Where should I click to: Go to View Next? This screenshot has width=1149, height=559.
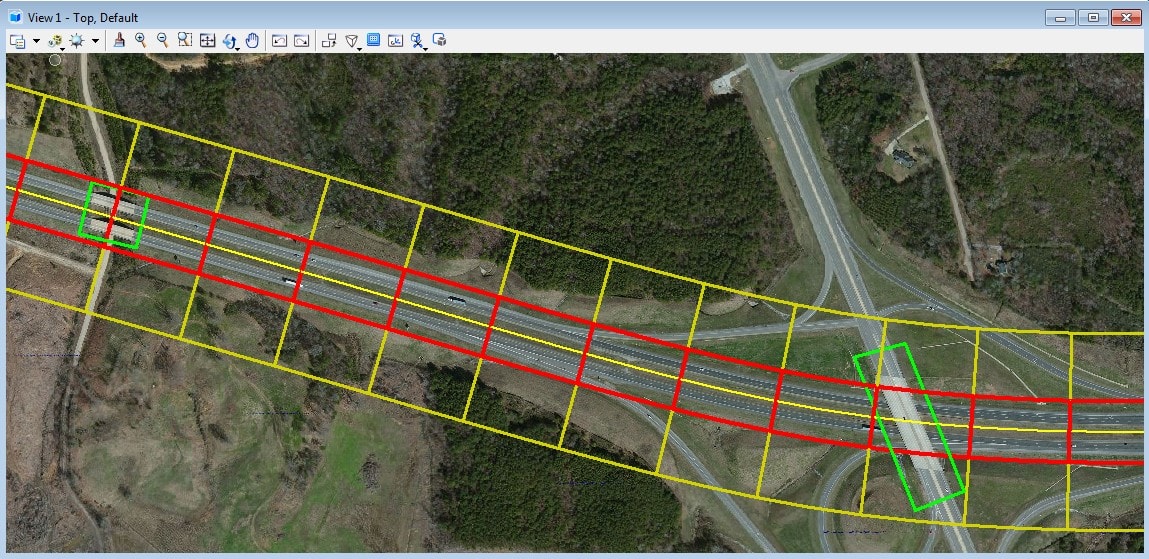301,41
